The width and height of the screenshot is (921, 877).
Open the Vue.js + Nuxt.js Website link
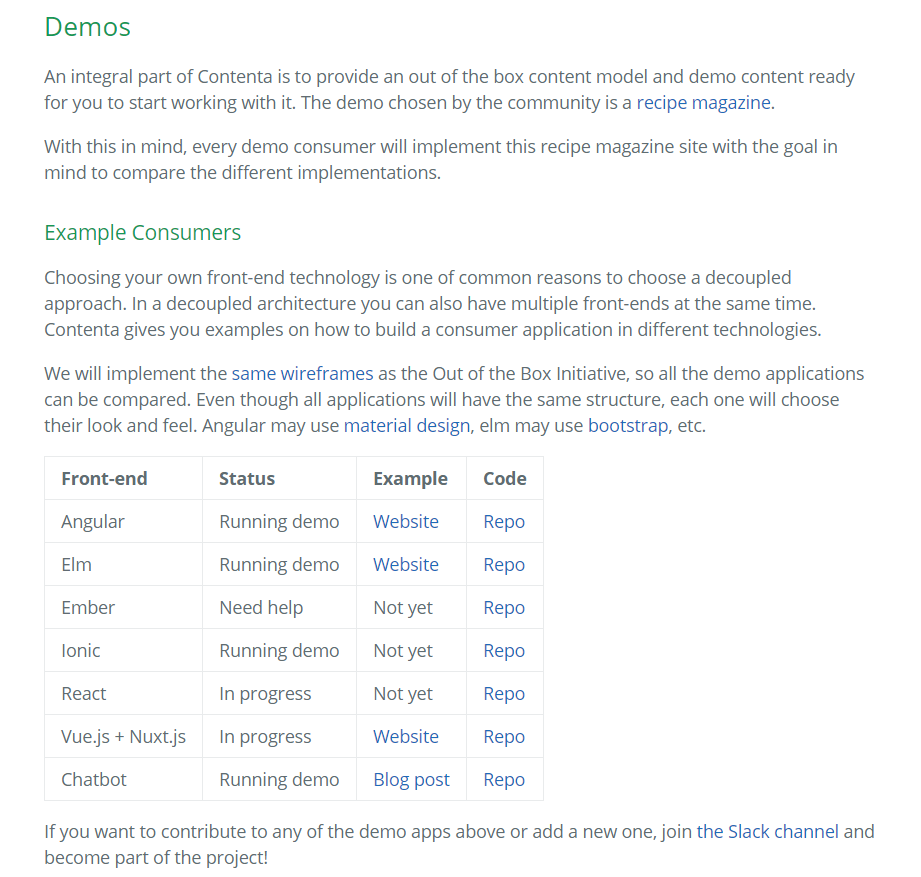click(405, 736)
